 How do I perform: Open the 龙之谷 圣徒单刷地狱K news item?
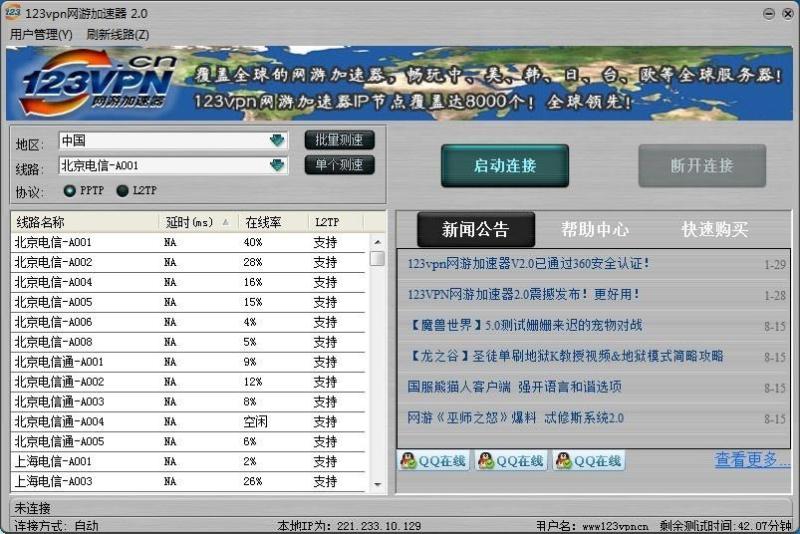pyautogui.click(x=565, y=355)
